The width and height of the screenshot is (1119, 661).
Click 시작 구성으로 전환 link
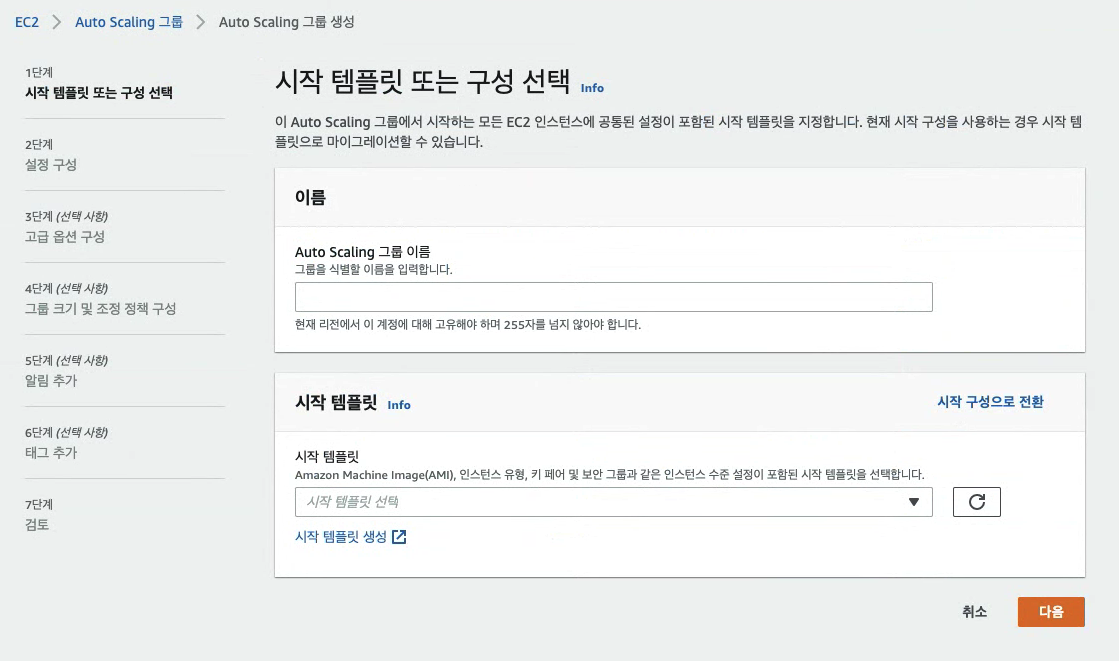(990, 402)
